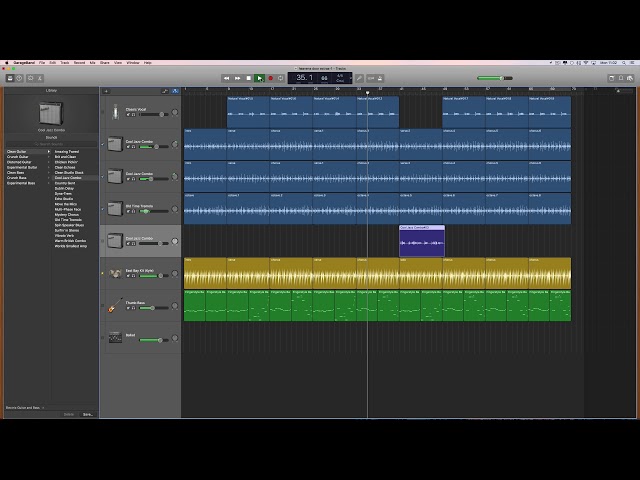Solo the Old Time Tremolo track
The image size is (640, 480).
(x=133, y=211)
